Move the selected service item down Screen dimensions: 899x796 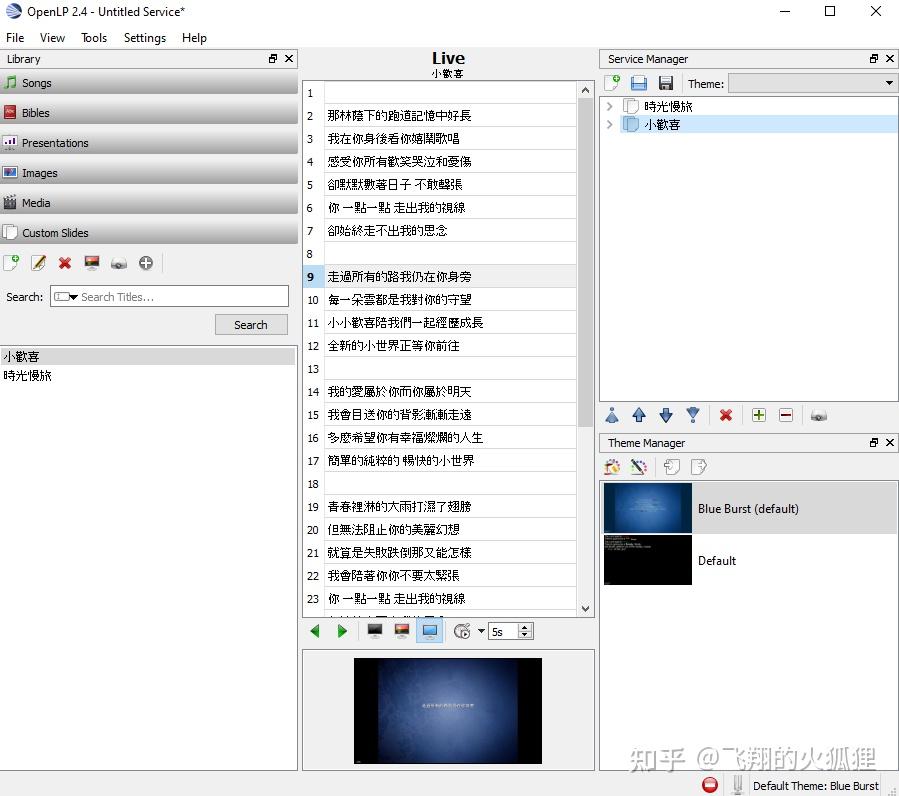tap(666, 415)
